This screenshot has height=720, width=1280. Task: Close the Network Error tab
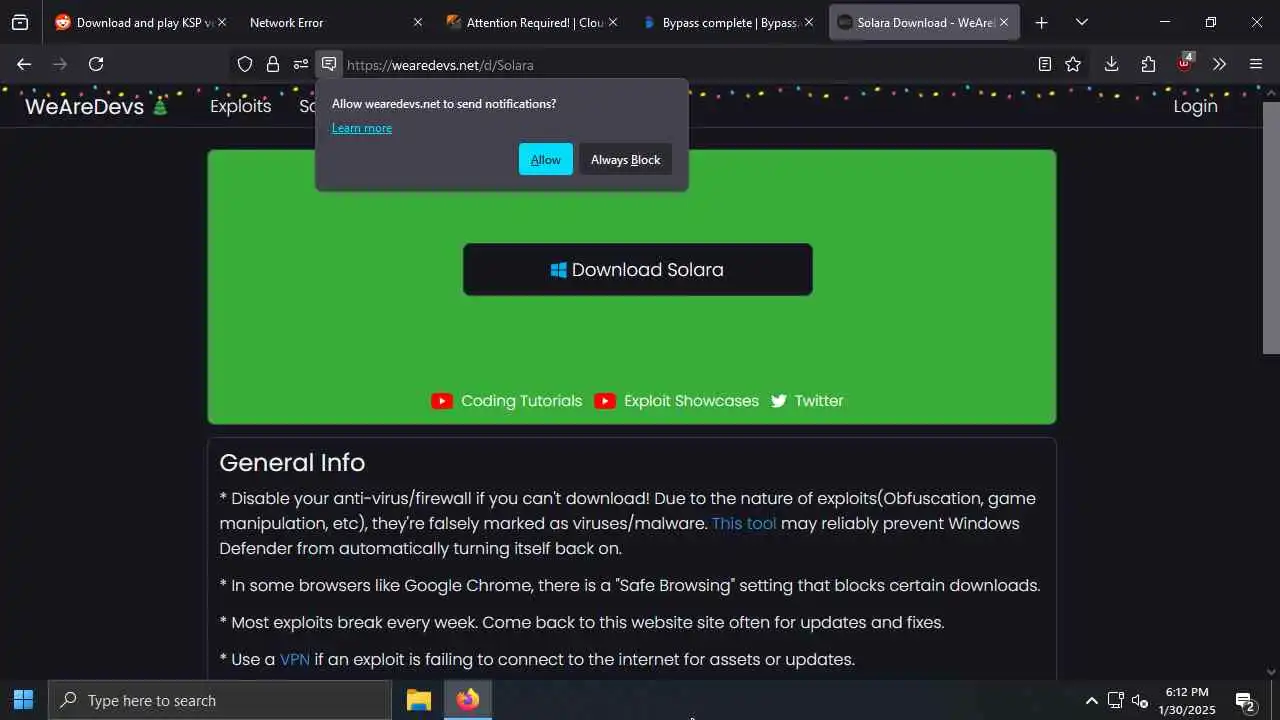tap(418, 22)
